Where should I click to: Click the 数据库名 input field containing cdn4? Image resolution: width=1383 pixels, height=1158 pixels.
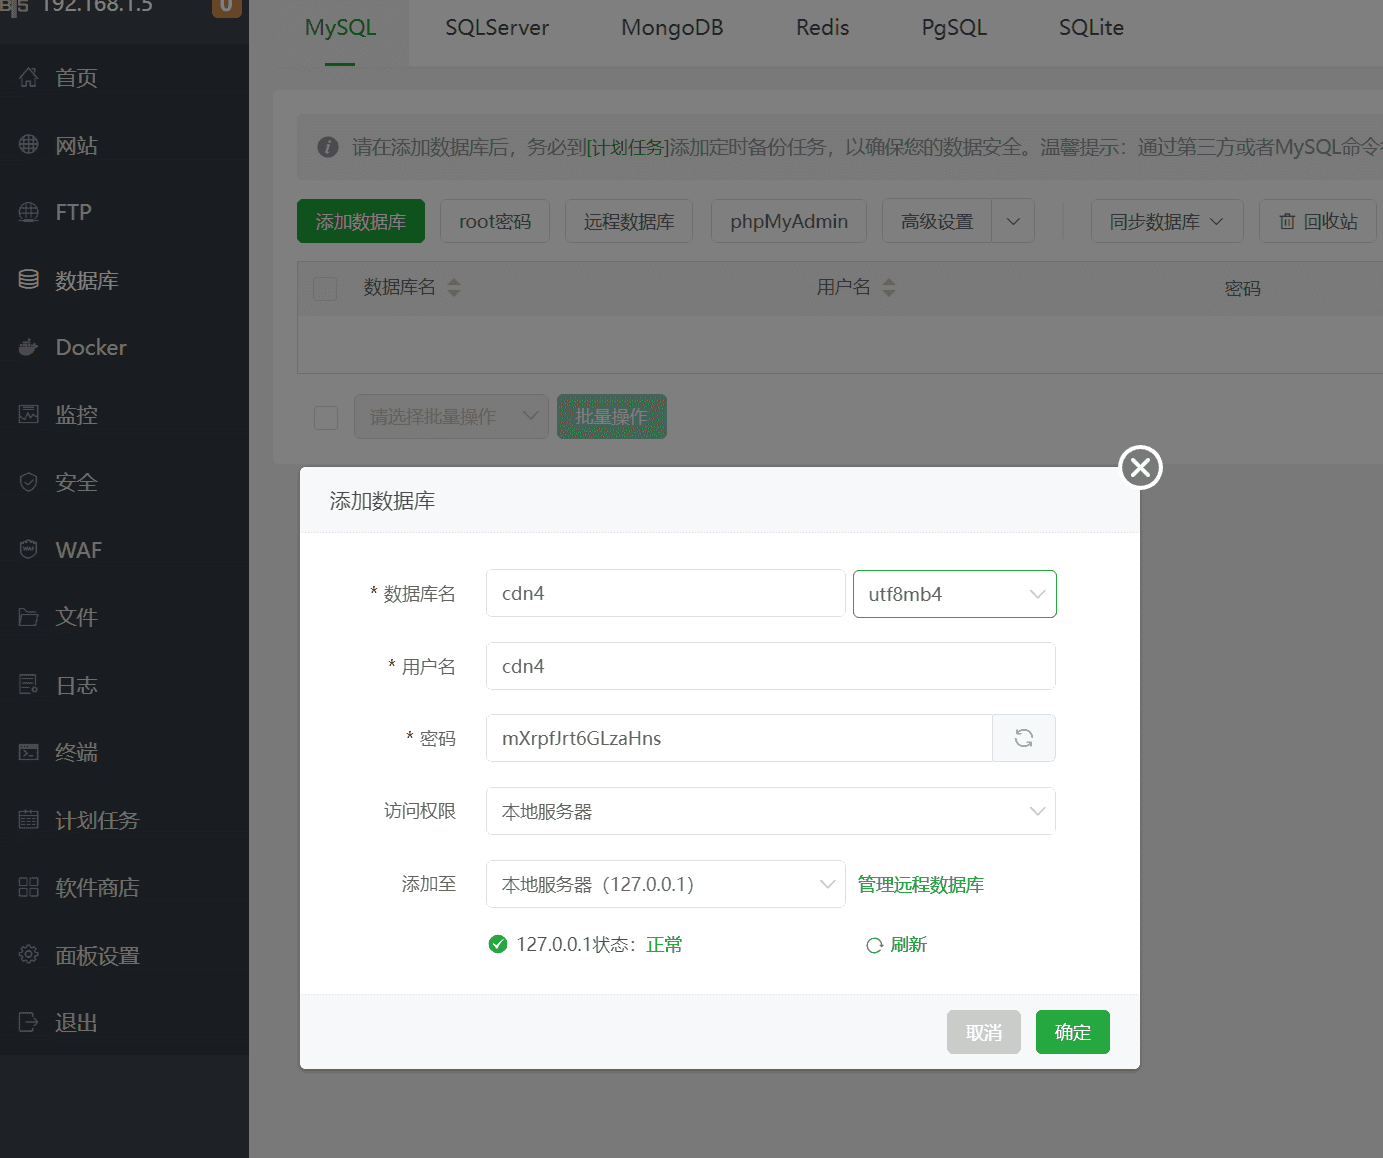[666, 593]
